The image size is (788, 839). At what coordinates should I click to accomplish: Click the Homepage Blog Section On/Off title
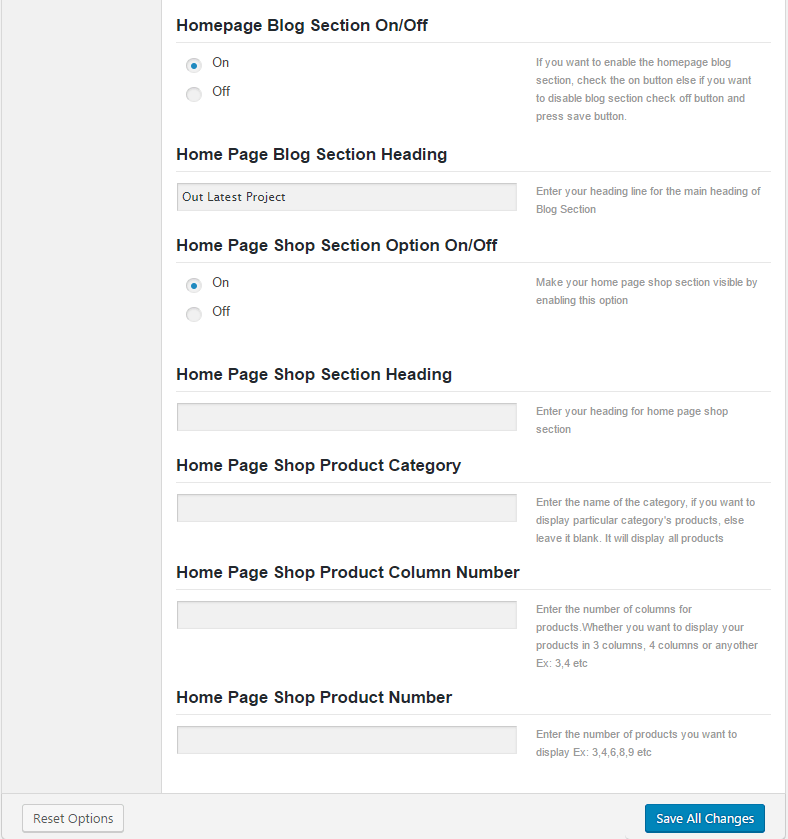302,25
